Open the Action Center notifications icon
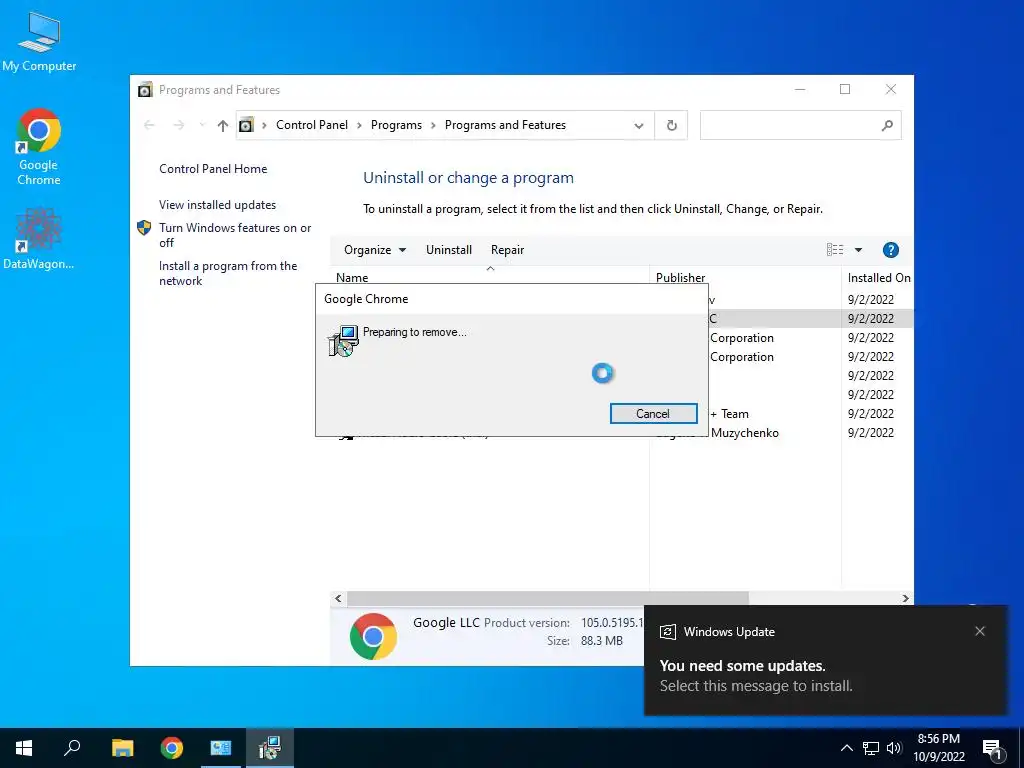 pyautogui.click(x=993, y=748)
